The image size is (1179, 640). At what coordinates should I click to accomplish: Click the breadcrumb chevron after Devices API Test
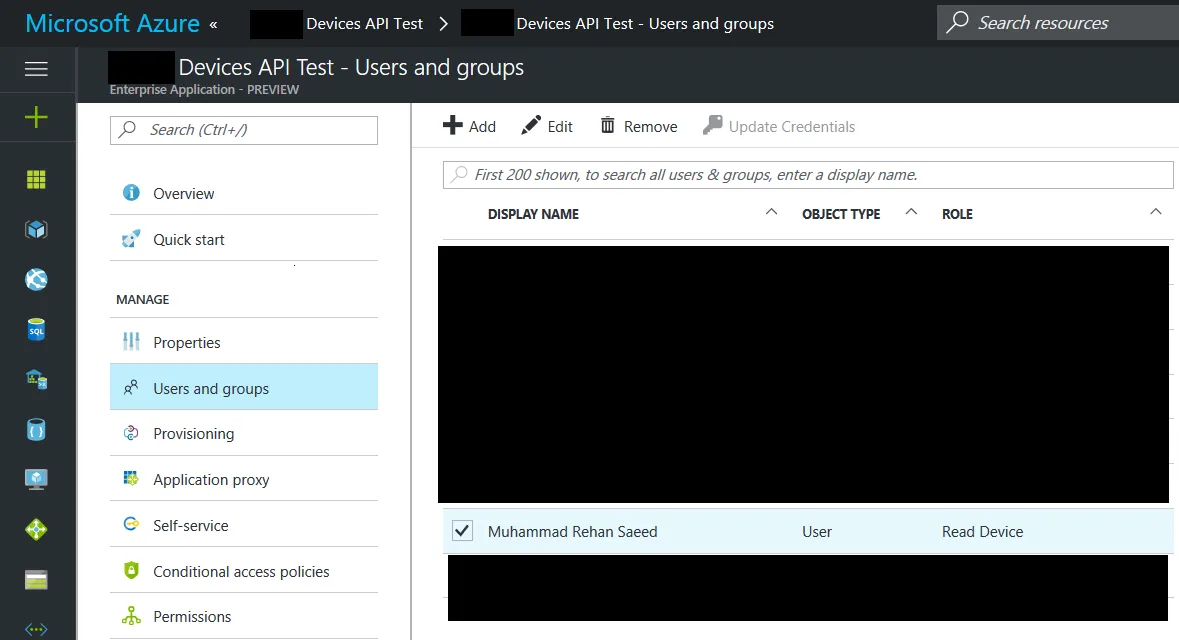pos(444,24)
